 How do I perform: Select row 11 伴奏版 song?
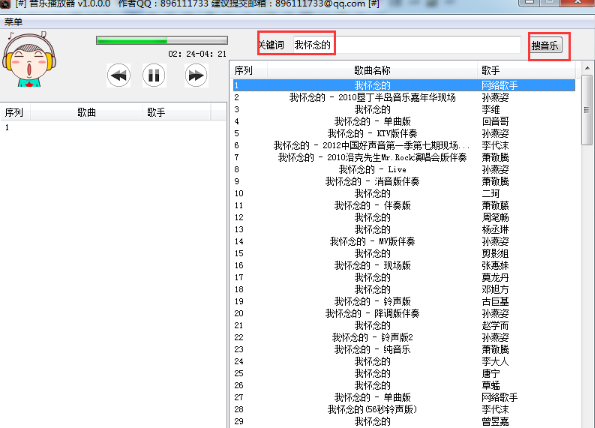click(x=404, y=206)
